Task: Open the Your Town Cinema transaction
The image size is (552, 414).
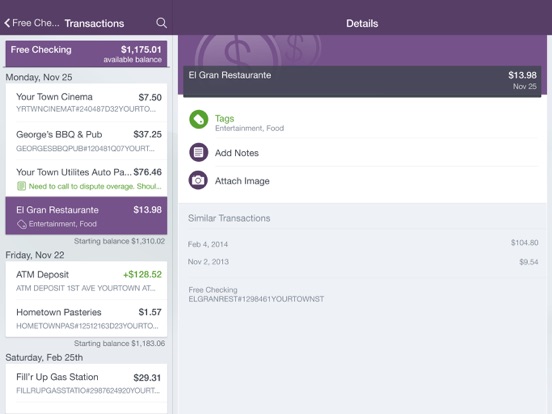Action: (86, 102)
